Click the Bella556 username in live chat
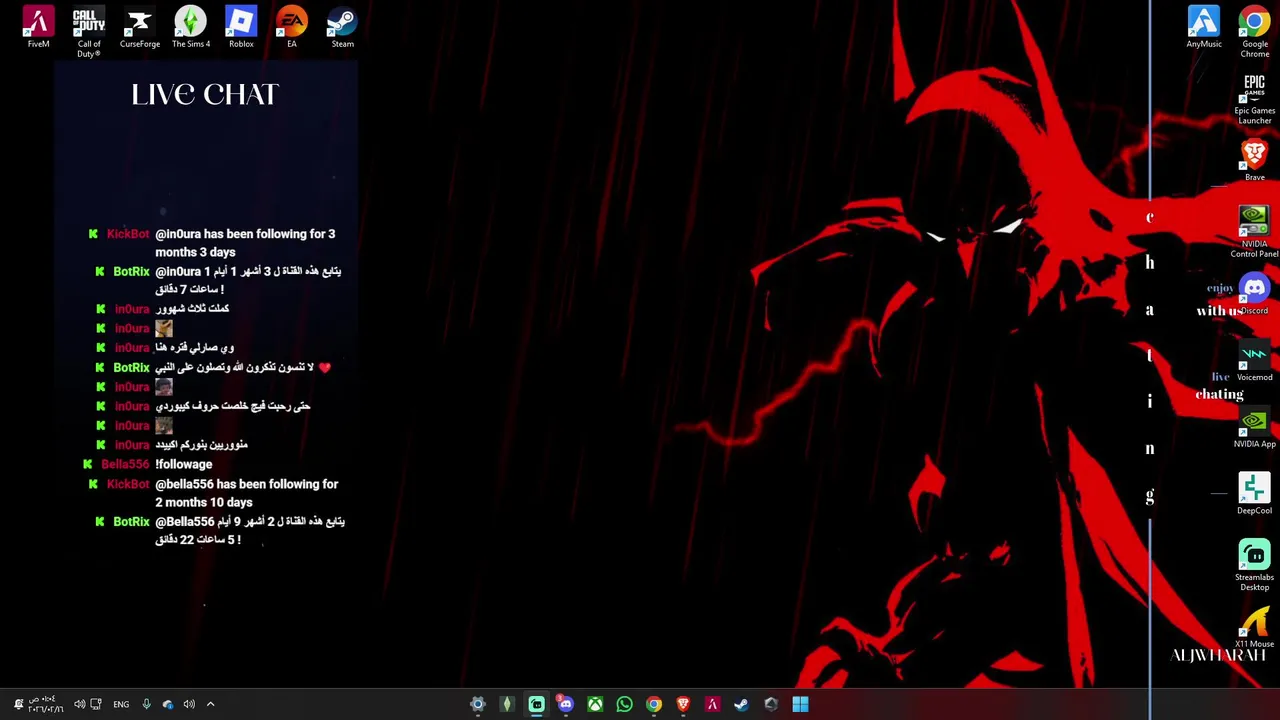 (125, 464)
